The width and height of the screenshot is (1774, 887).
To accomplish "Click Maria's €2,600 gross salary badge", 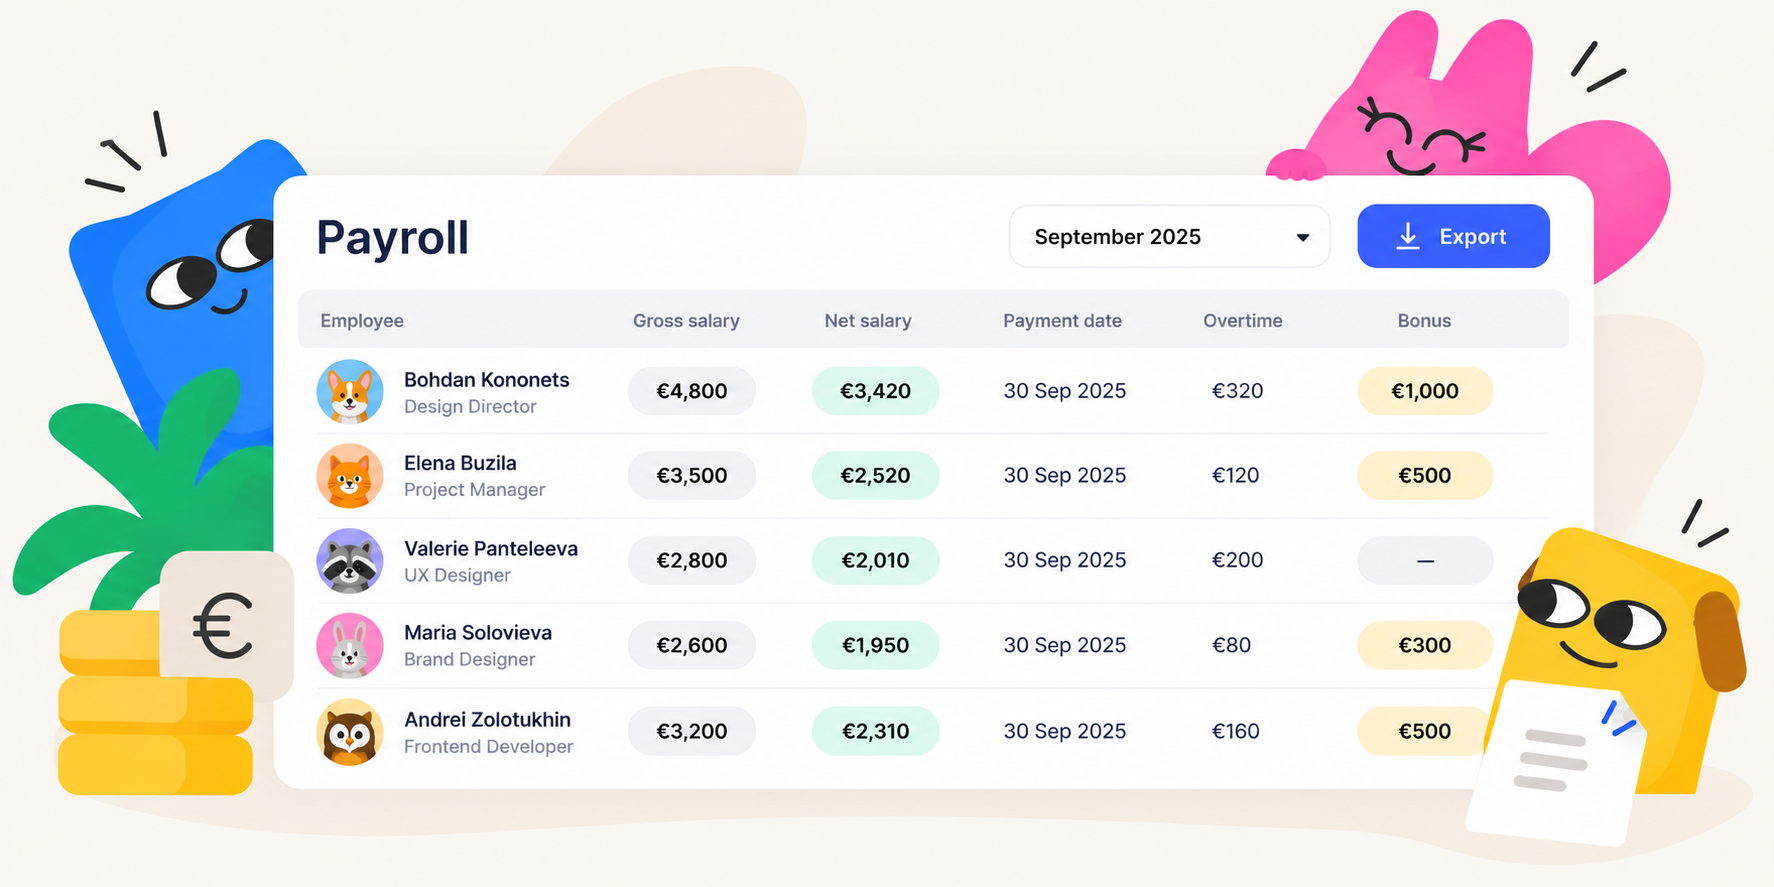I will [x=691, y=645].
